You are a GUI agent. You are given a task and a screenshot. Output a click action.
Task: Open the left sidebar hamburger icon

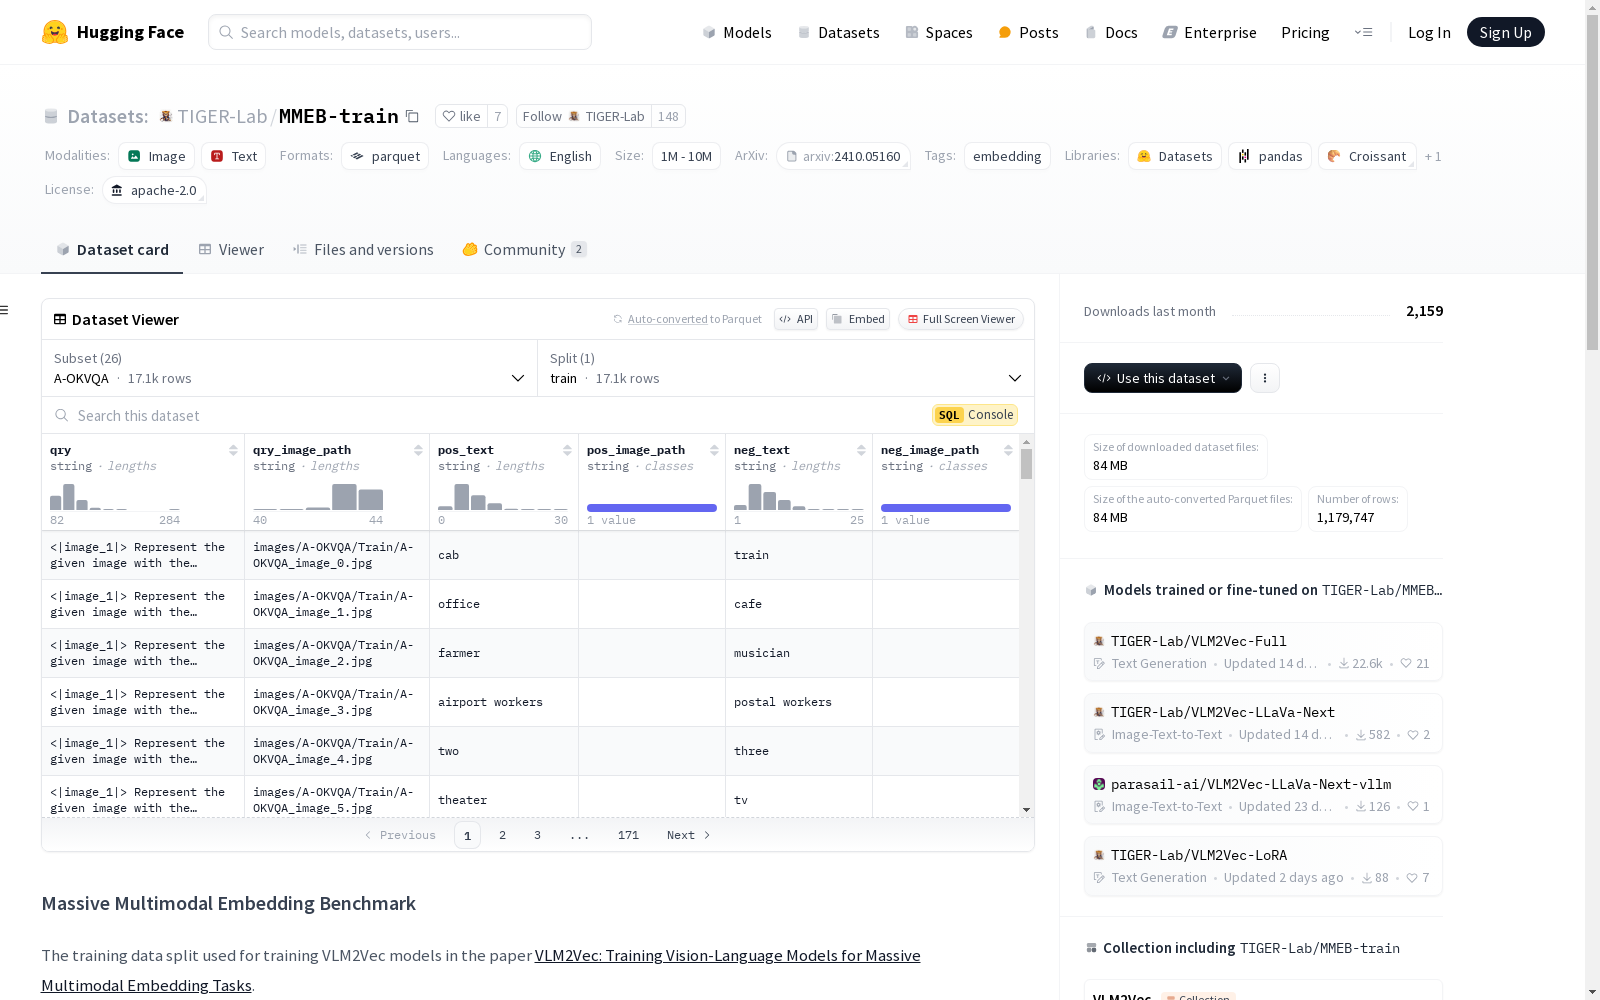point(4,310)
